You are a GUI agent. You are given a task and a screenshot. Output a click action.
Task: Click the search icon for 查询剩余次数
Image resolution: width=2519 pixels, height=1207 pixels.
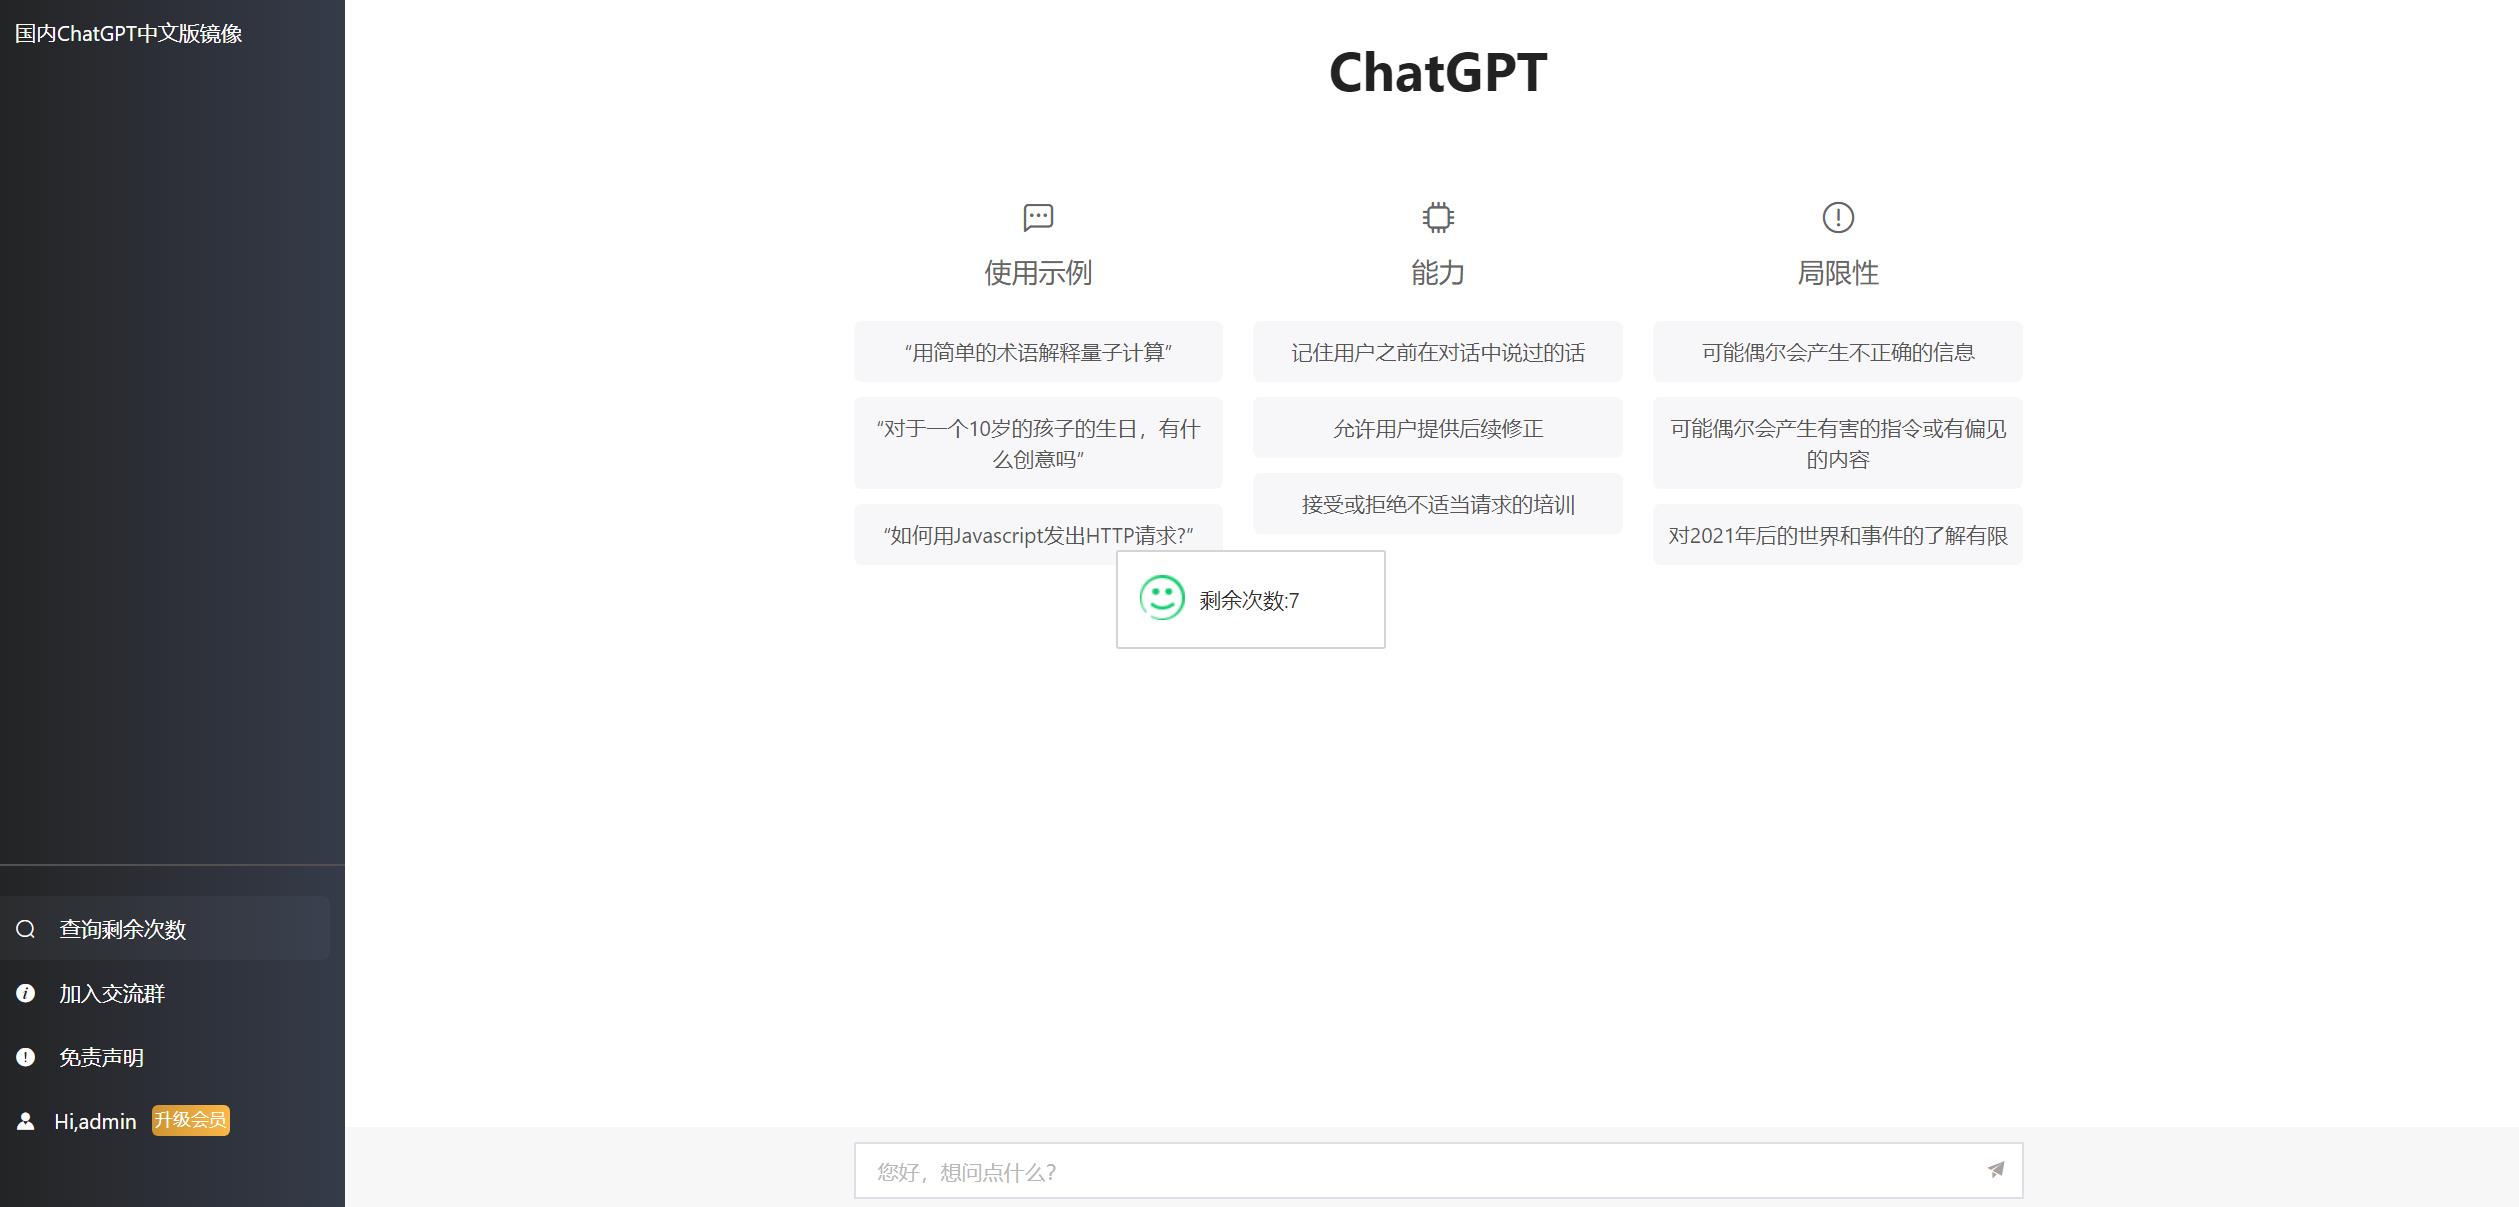point(26,927)
